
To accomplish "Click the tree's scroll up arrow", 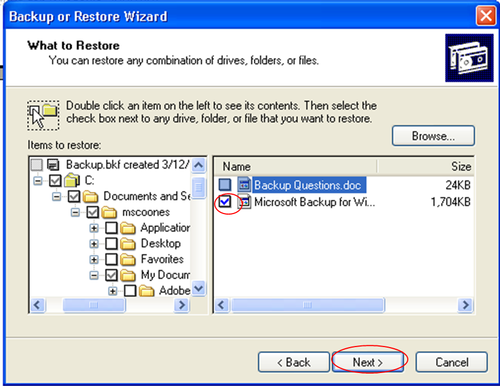I will [199, 165].
